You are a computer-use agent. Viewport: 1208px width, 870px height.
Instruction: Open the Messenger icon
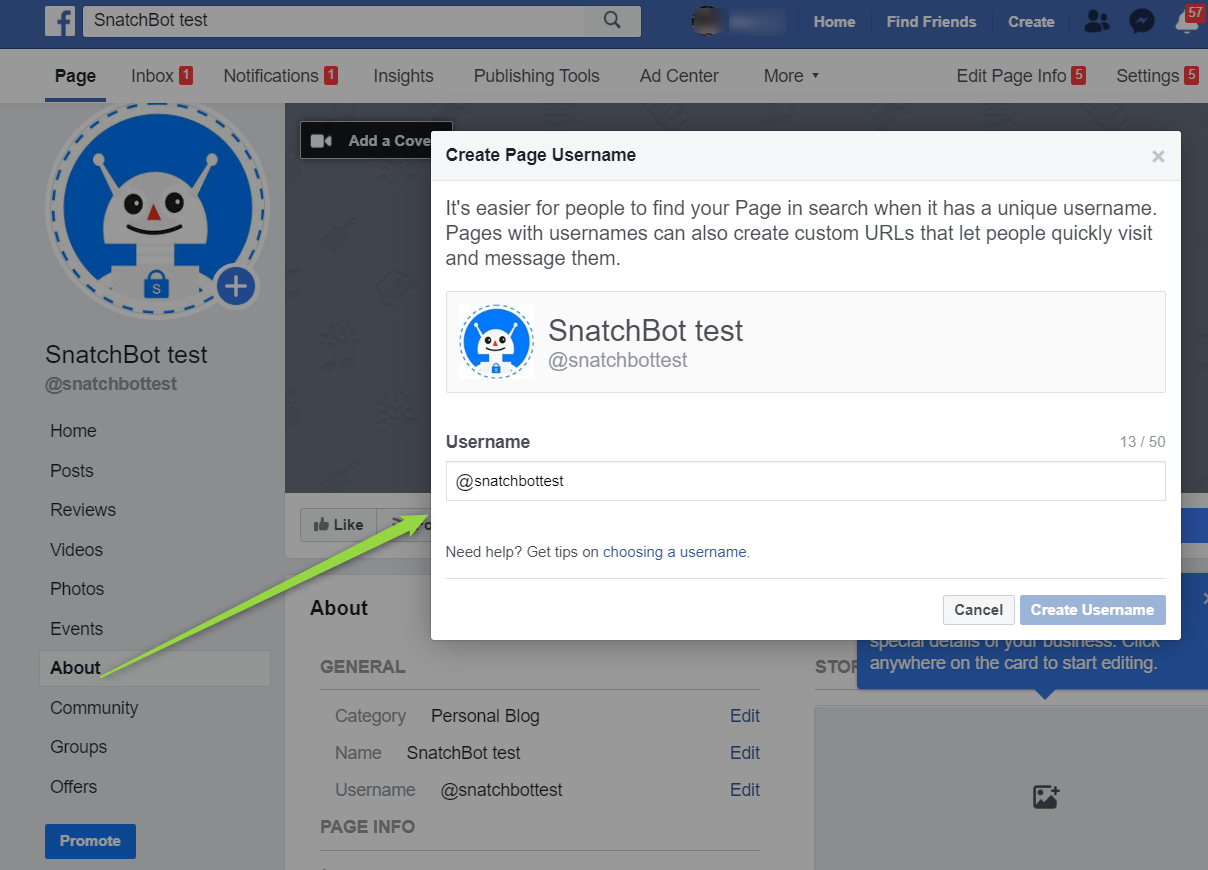(1142, 21)
